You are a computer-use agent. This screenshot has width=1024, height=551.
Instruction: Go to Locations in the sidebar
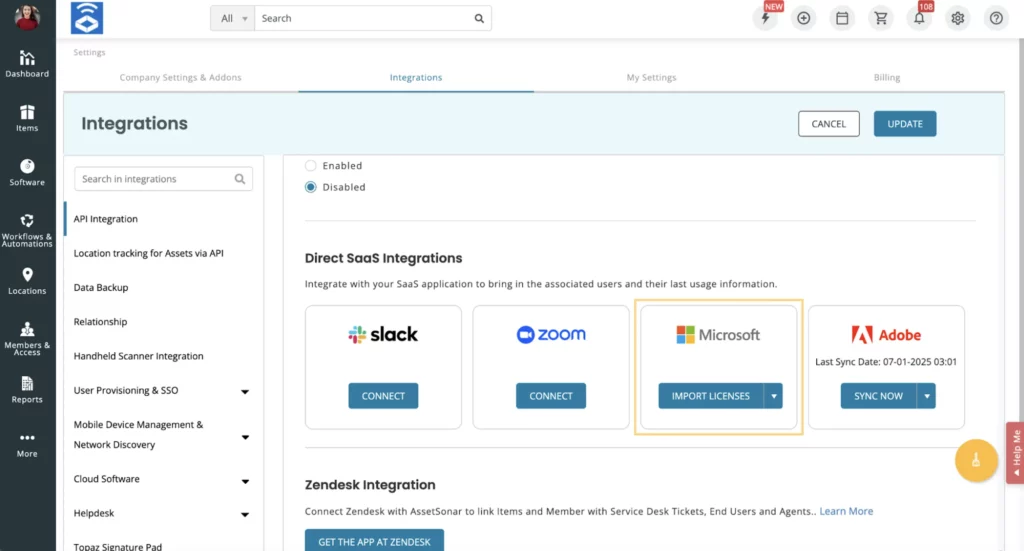tap(27, 281)
